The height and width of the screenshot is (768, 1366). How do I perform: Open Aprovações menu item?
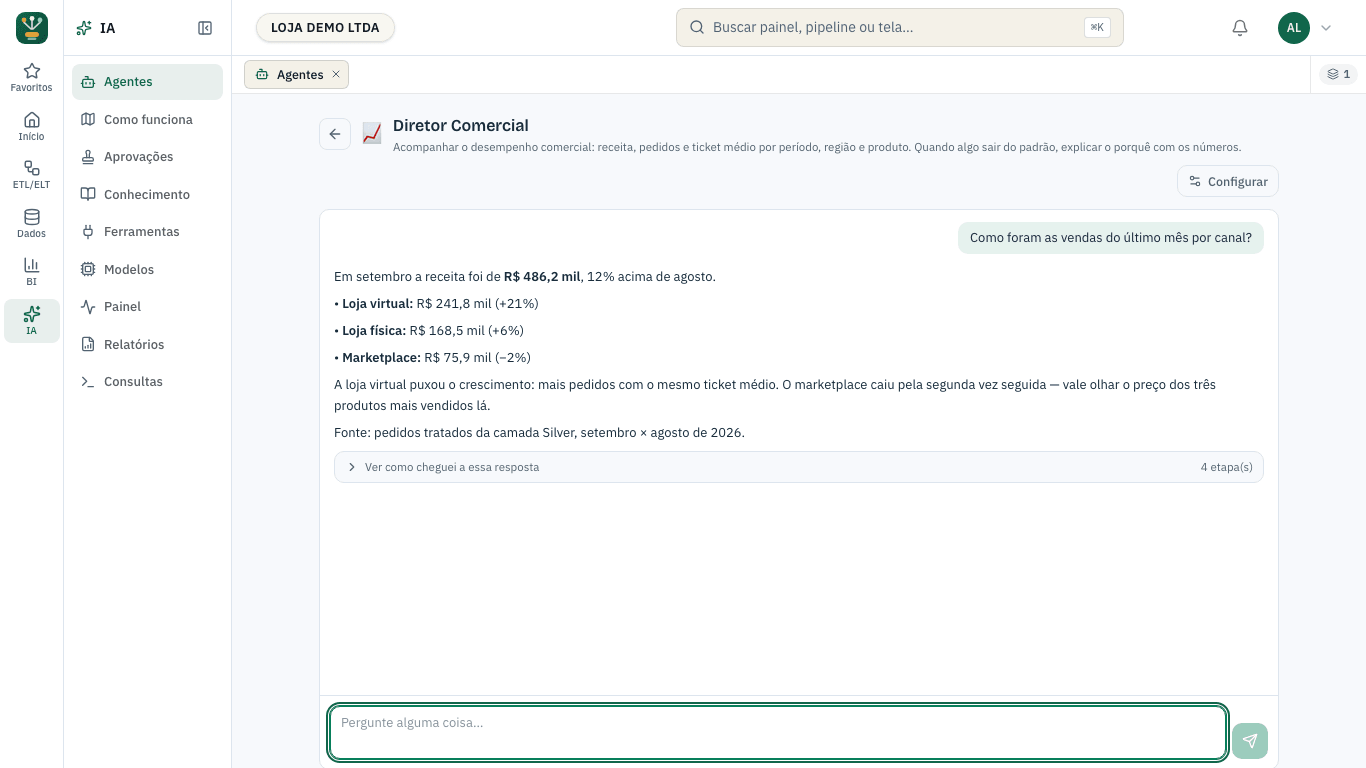pyautogui.click(x=147, y=157)
